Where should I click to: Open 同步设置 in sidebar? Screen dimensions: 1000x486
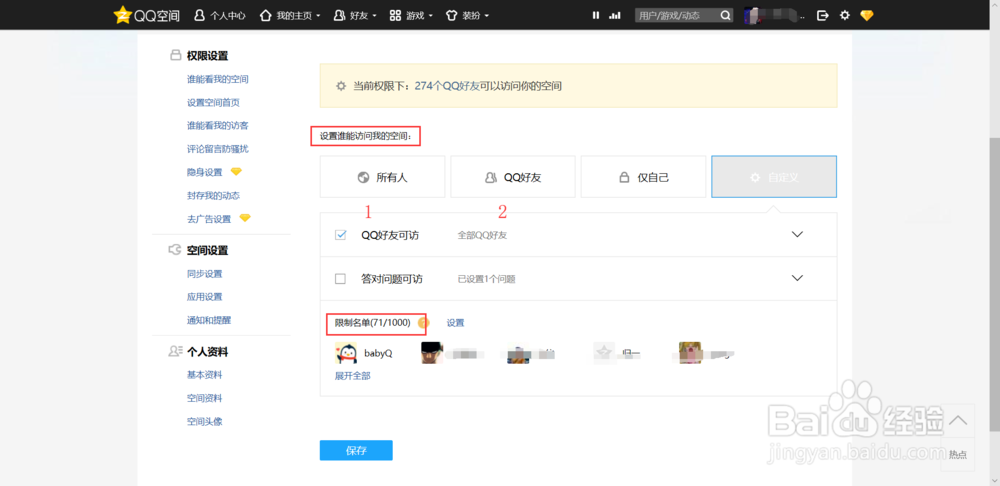(x=204, y=274)
